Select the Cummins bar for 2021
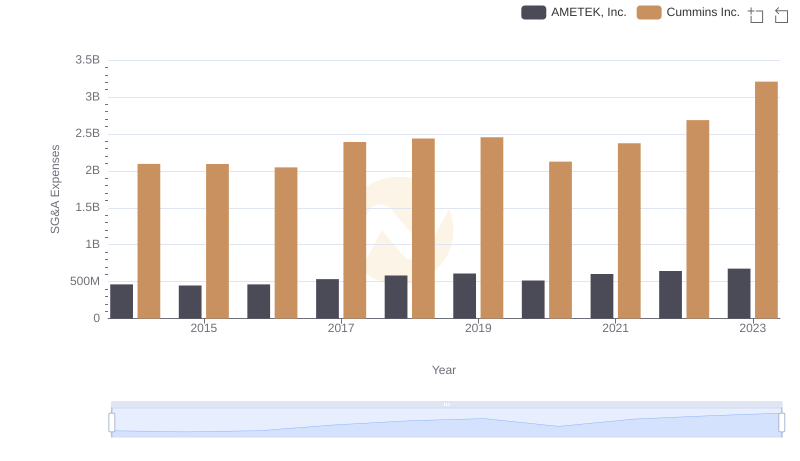This screenshot has height=461, width=800. (x=629, y=230)
